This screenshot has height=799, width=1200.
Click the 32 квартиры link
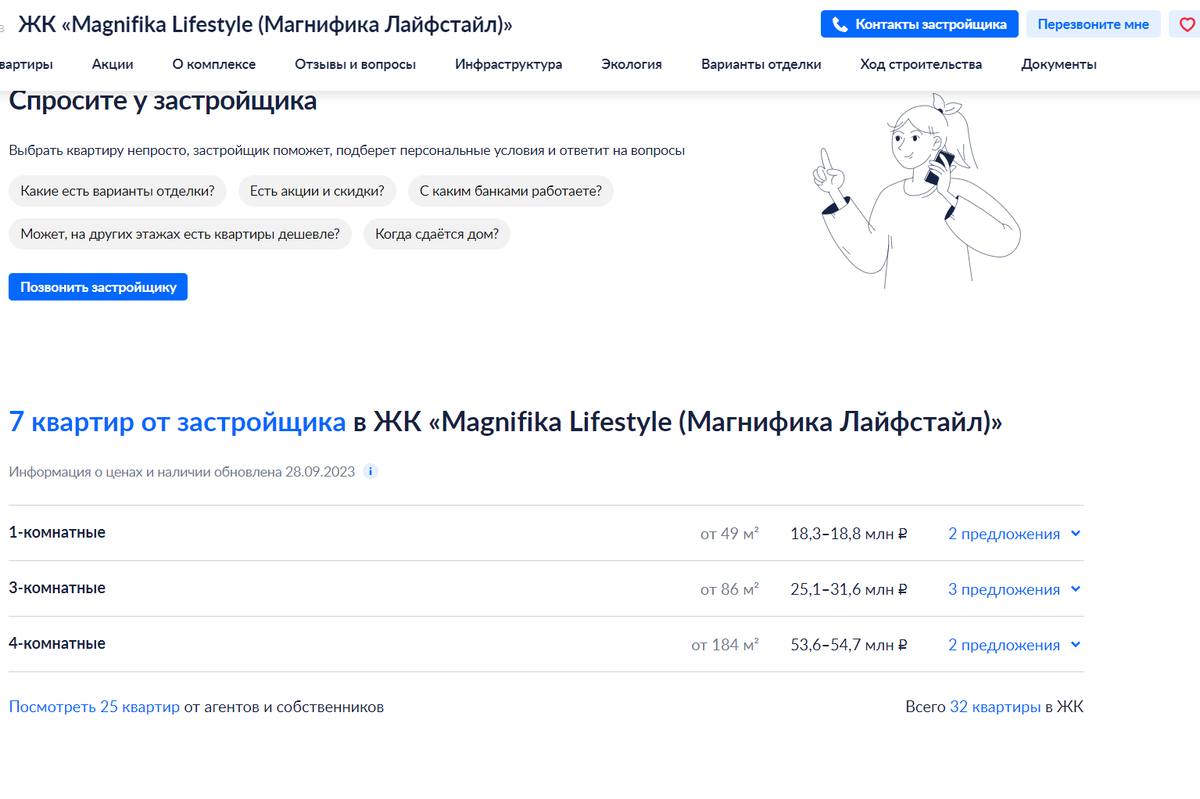995,706
